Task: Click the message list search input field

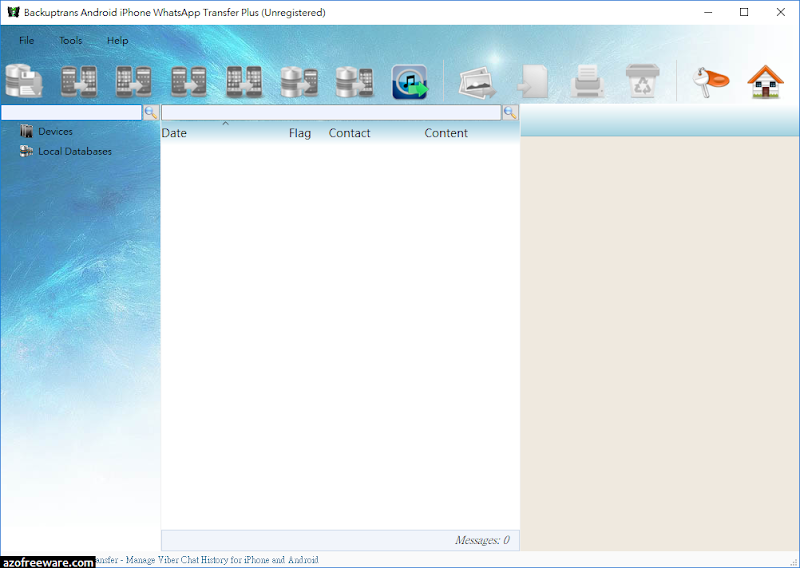Action: coord(331,112)
